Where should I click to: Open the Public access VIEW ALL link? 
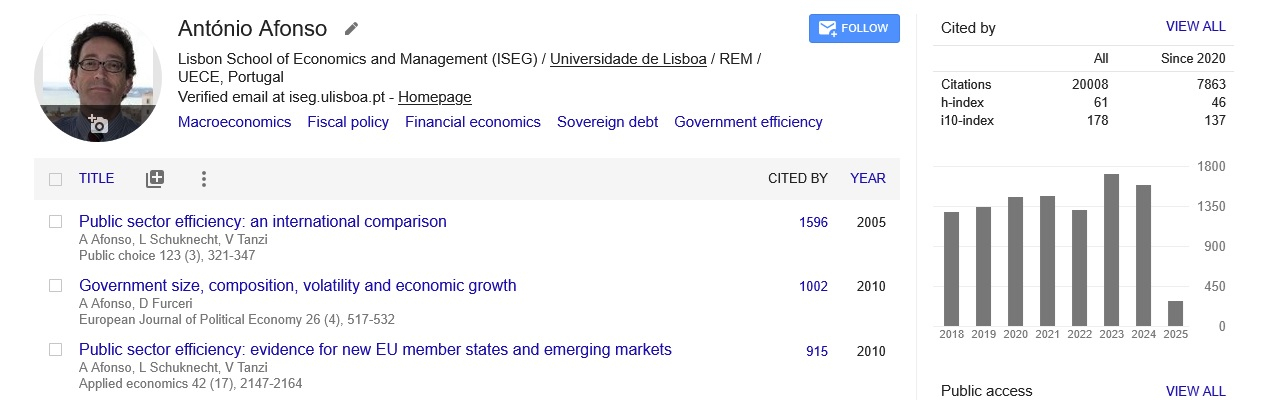tap(1195, 391)
